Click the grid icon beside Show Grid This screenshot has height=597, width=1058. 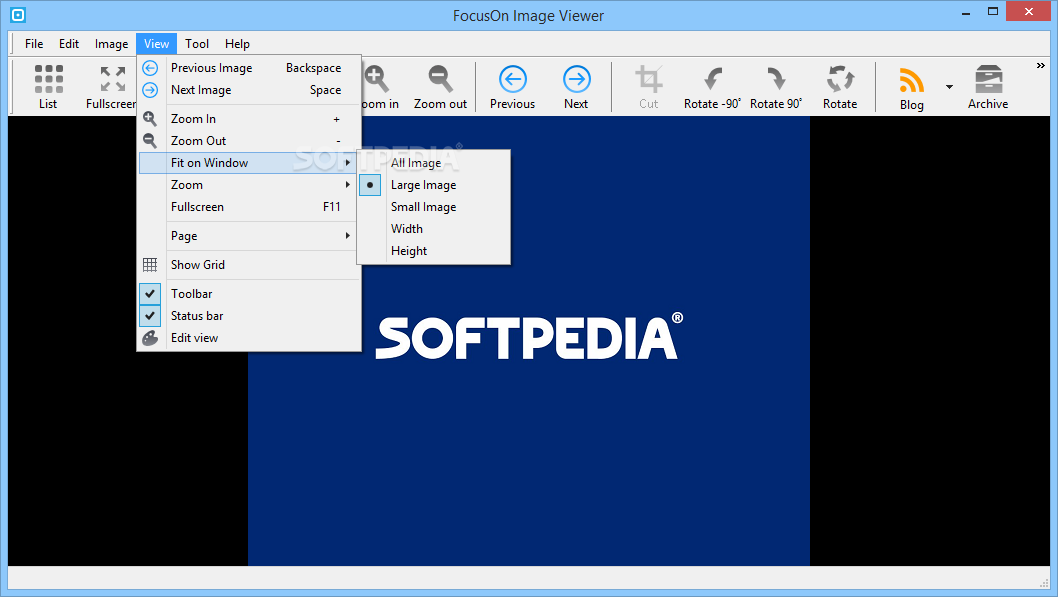150,264
